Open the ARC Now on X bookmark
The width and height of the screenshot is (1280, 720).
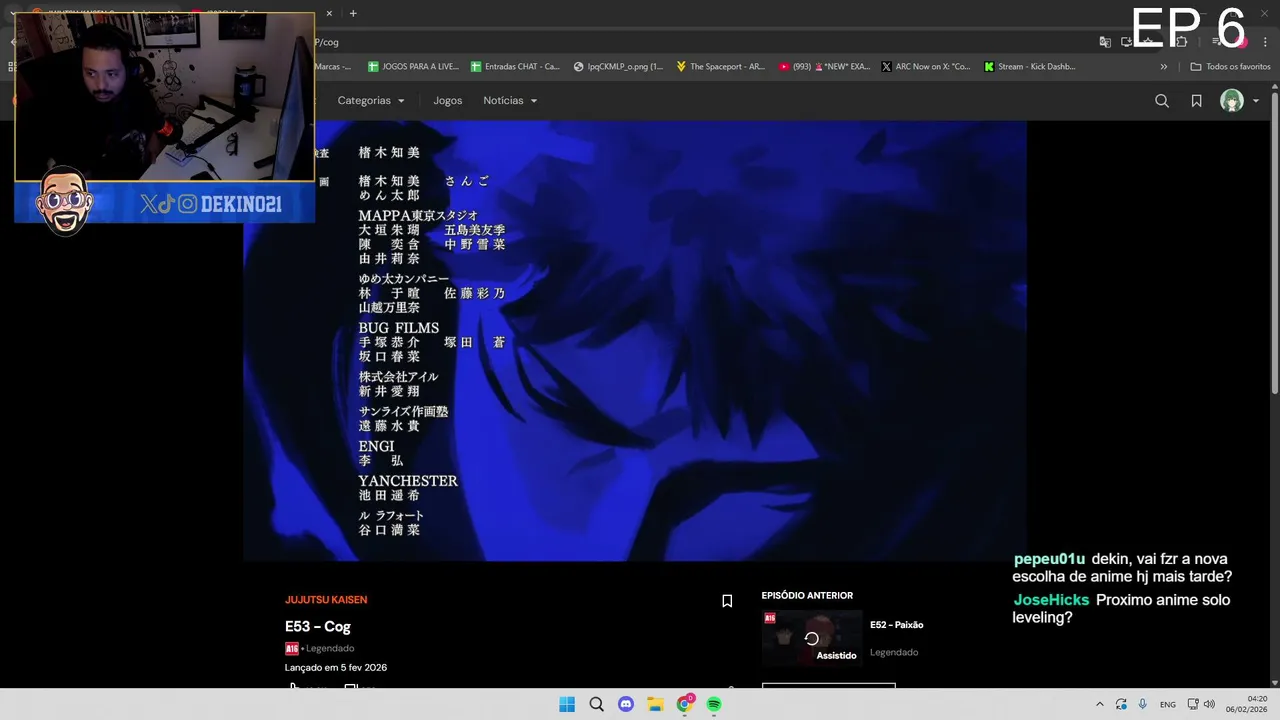click(926, 66)
